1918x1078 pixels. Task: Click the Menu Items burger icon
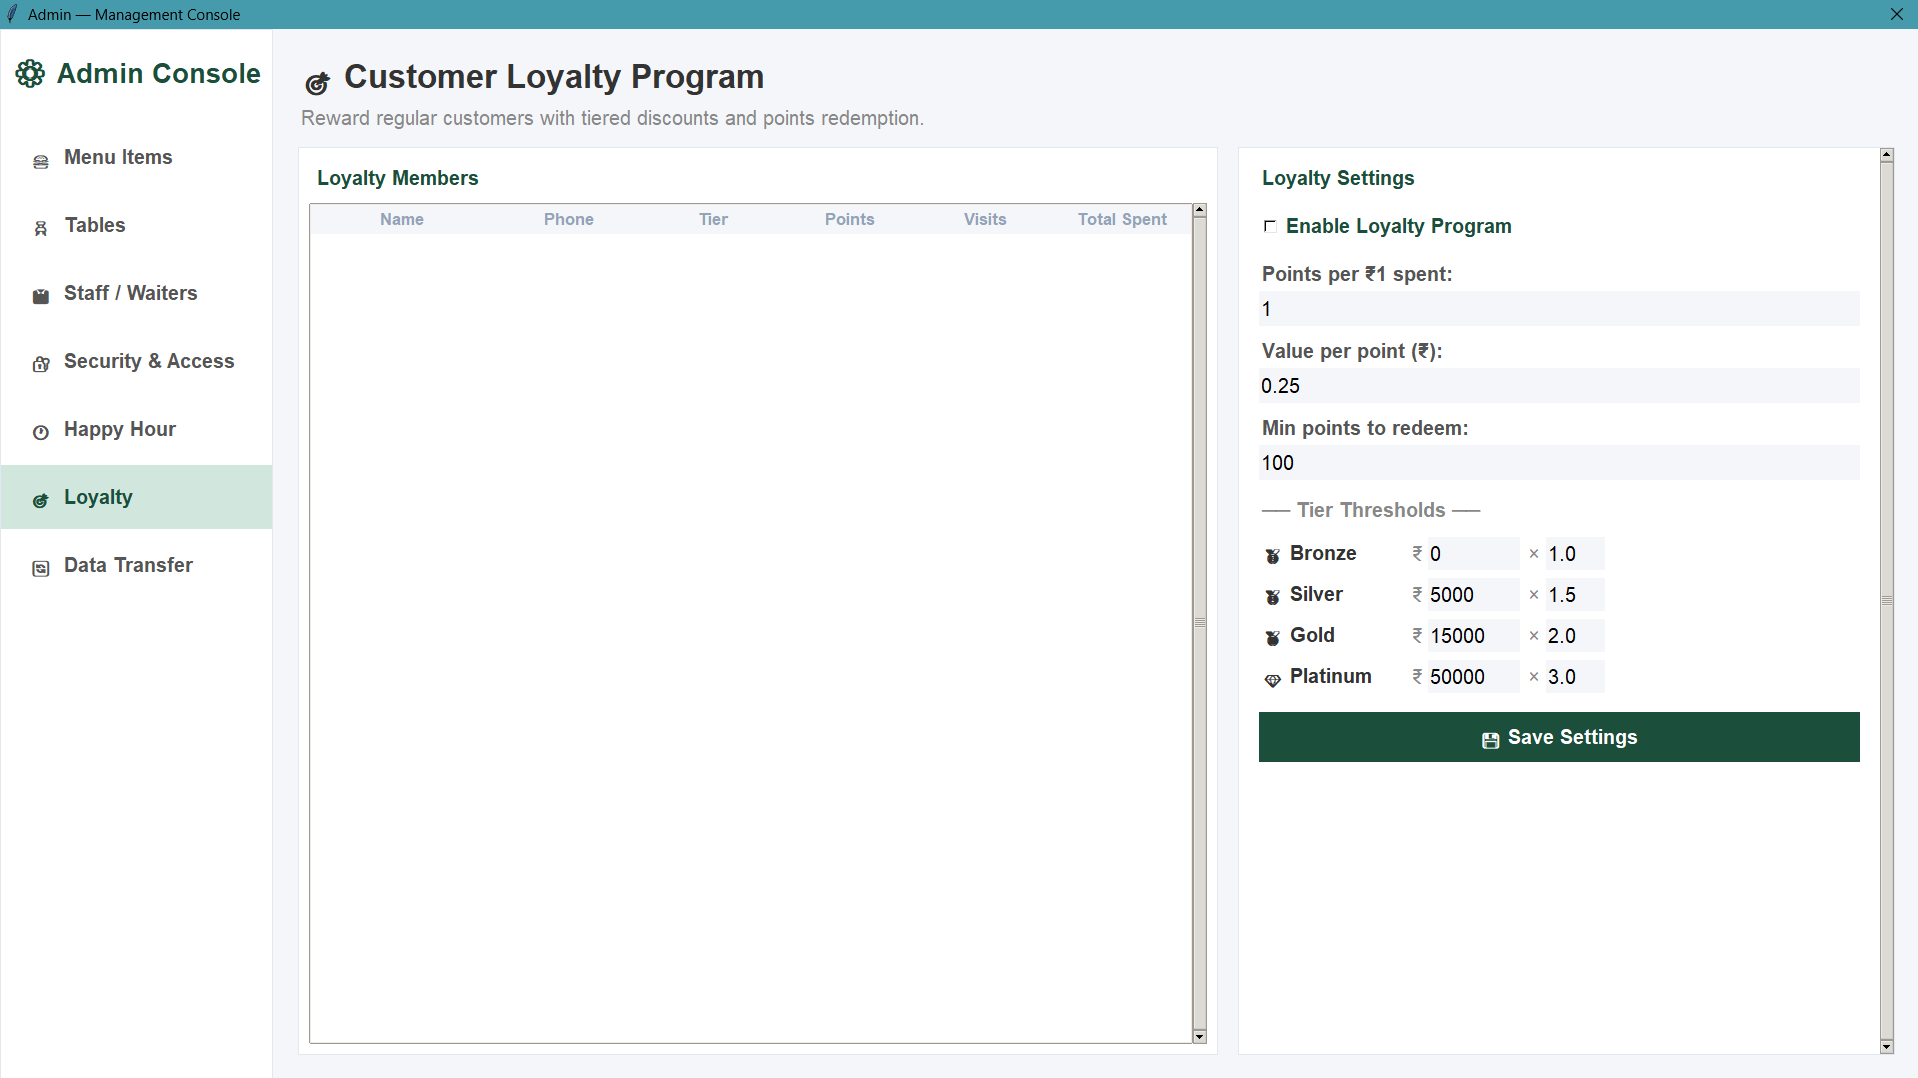click(41, 161)
